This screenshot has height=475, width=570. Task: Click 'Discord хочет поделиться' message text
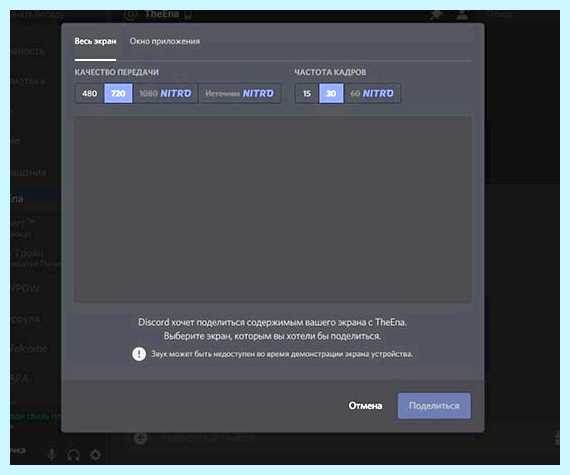[x=272, y=322]
